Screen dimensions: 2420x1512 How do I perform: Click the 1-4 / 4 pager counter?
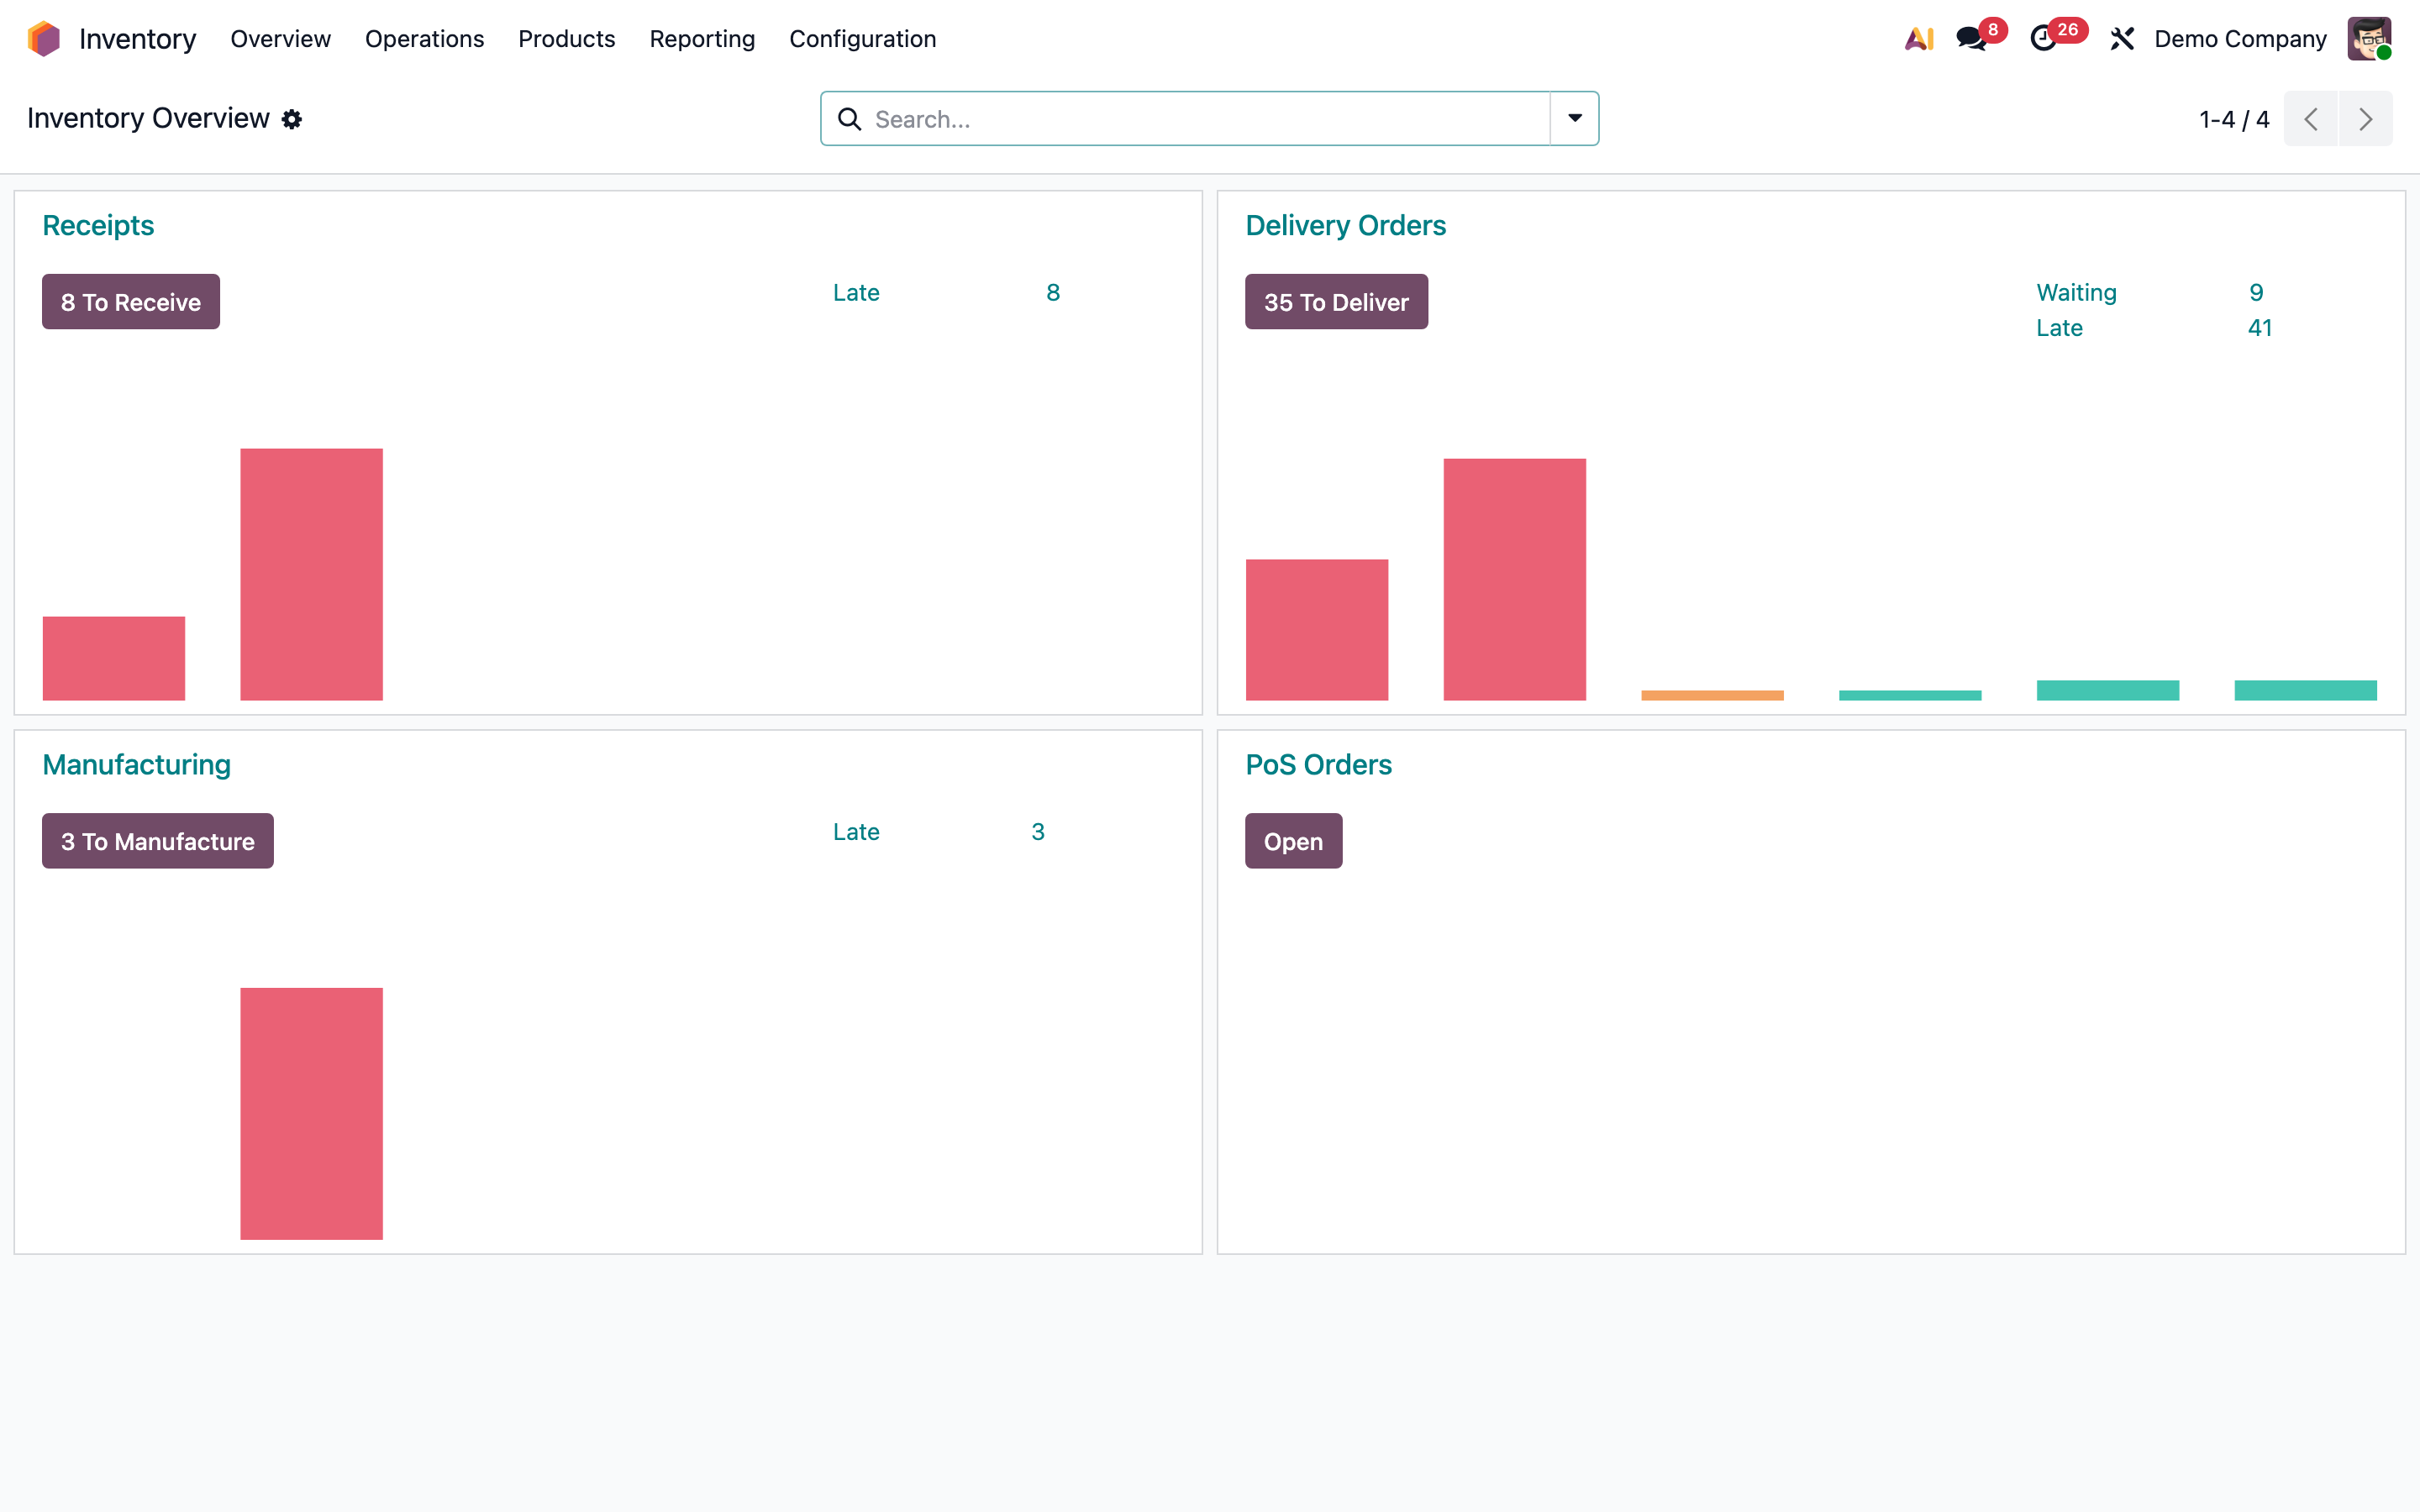click(x=2234, y=119)
